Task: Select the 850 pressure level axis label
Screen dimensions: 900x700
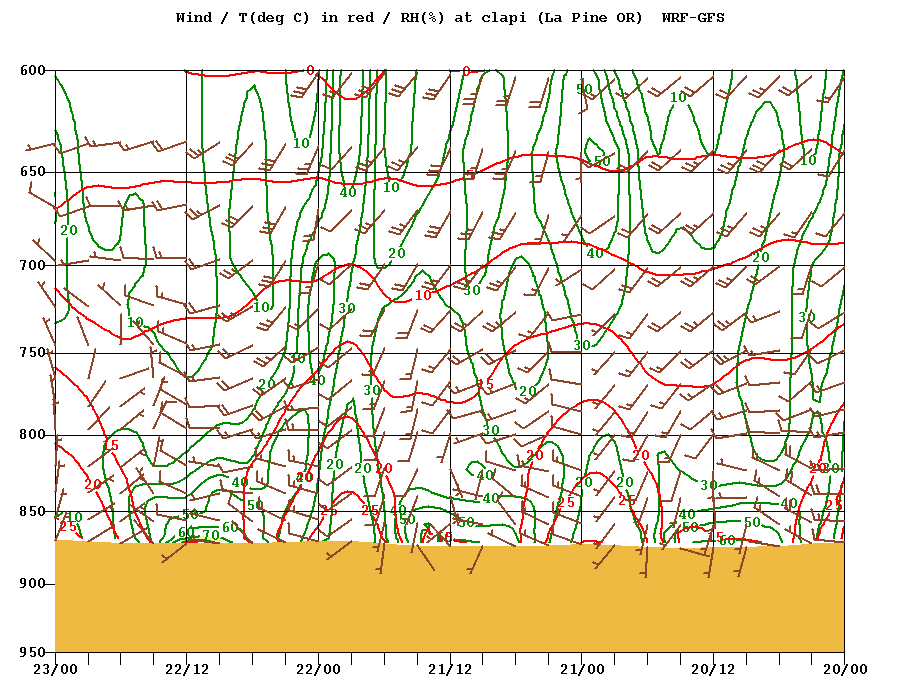Action: tap(33, 511)
